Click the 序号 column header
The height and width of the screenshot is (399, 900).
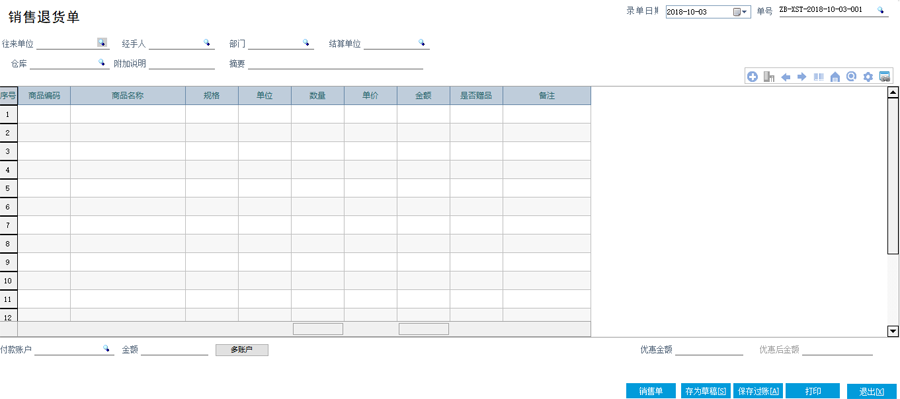coord(9,96)
